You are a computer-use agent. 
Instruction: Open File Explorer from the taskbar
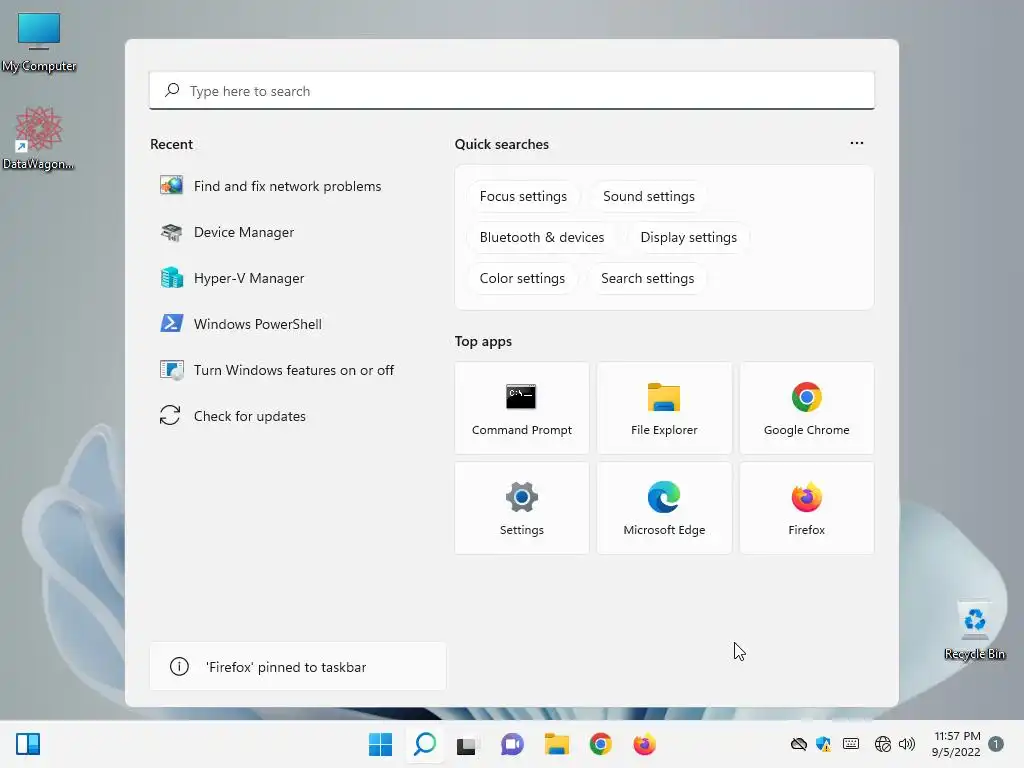pyautogui.click(x=556, y=744)
